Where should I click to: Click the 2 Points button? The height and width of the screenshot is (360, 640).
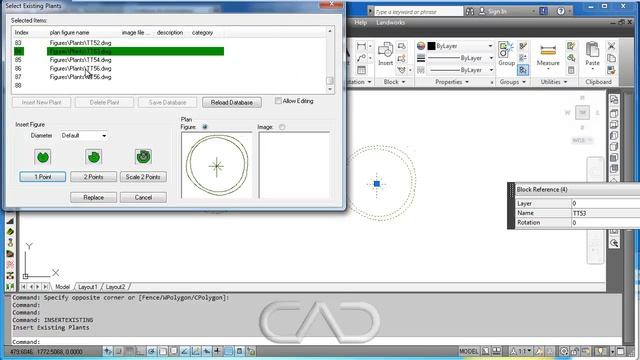click(93, 177)
